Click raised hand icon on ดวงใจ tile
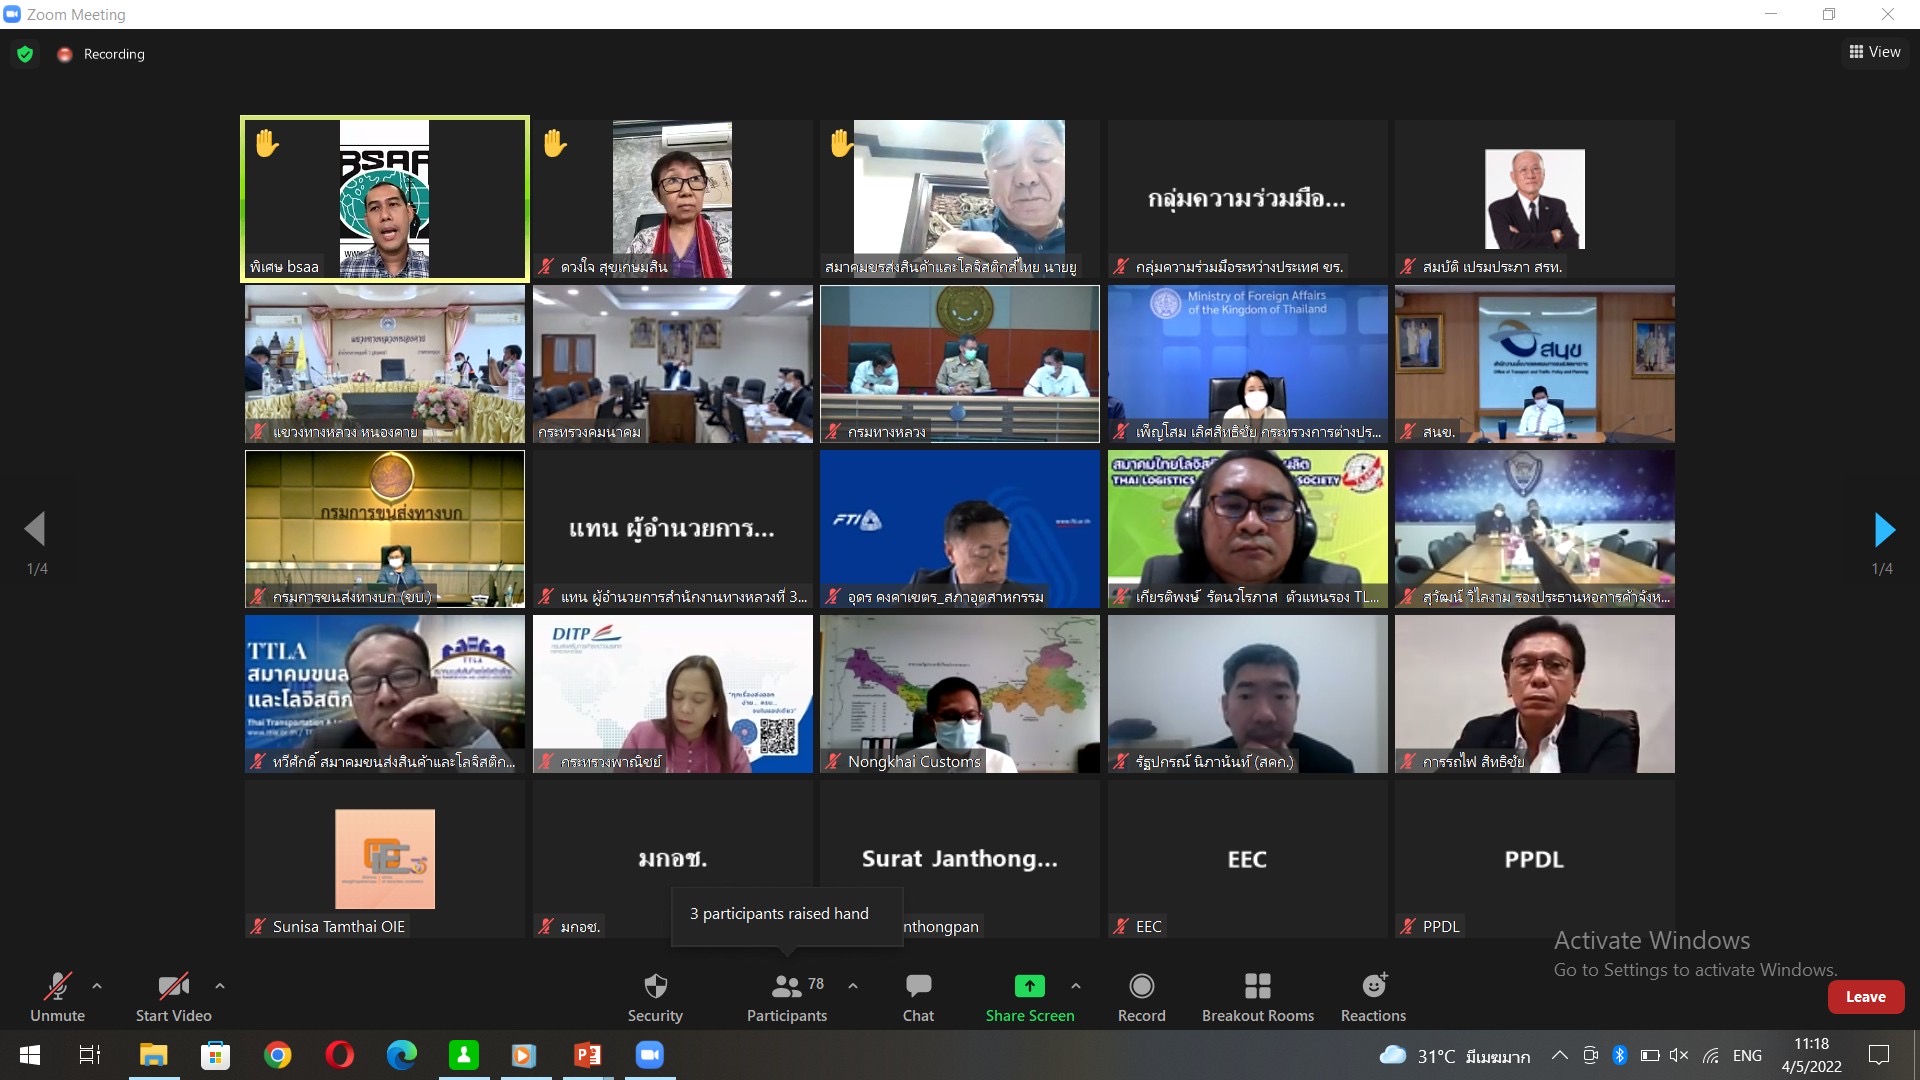The width and height of the screenshot is (1920, 1080). tap(555, 144)
